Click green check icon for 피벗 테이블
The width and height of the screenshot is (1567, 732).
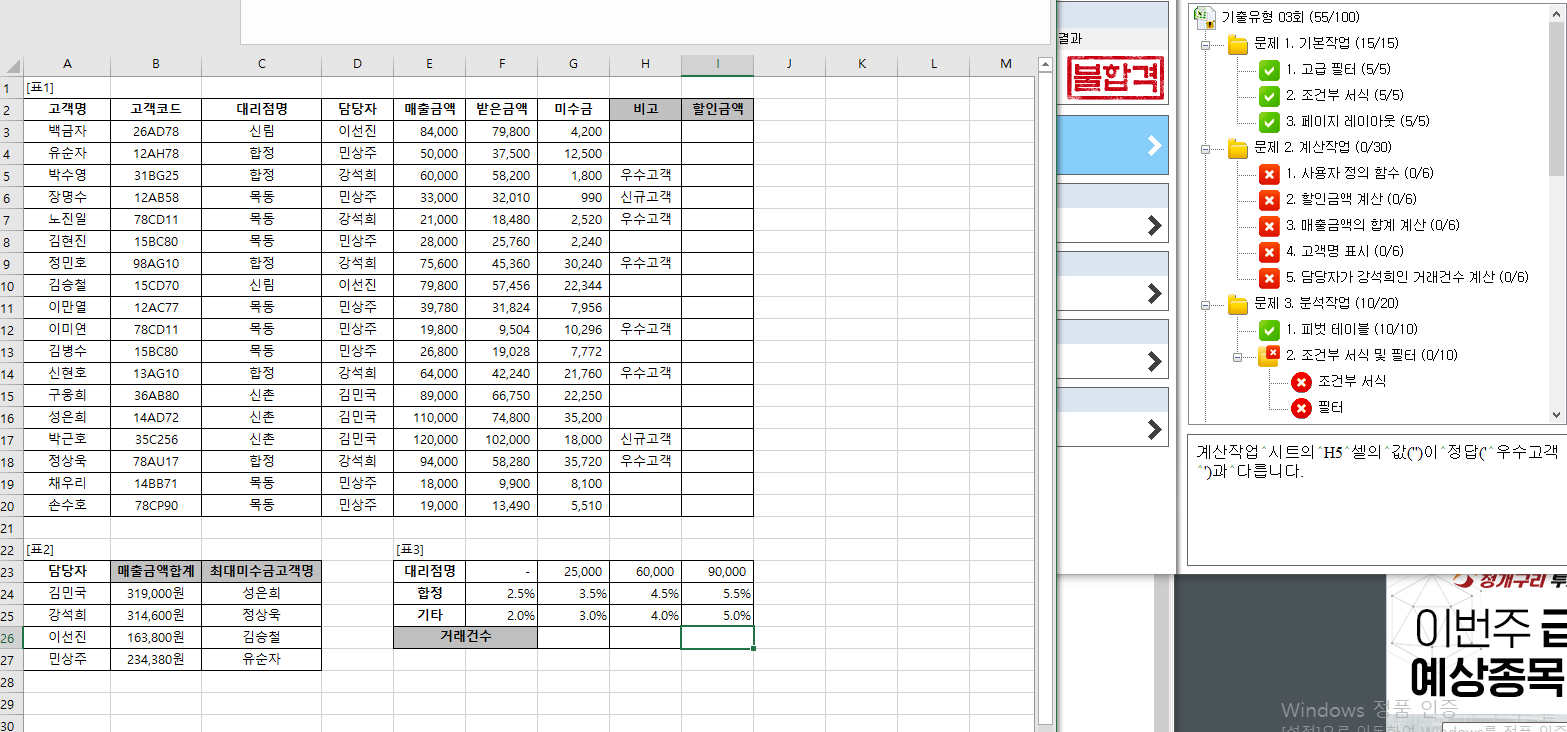pos(1269,330)
